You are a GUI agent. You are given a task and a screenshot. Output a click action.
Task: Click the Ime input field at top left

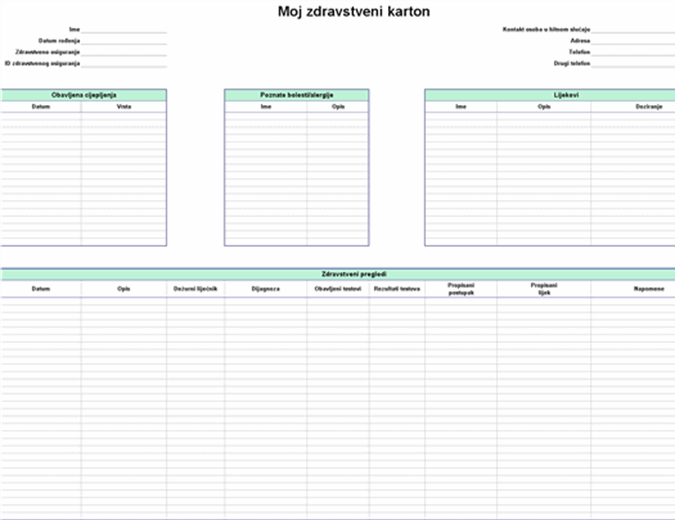tap(124, 30)
